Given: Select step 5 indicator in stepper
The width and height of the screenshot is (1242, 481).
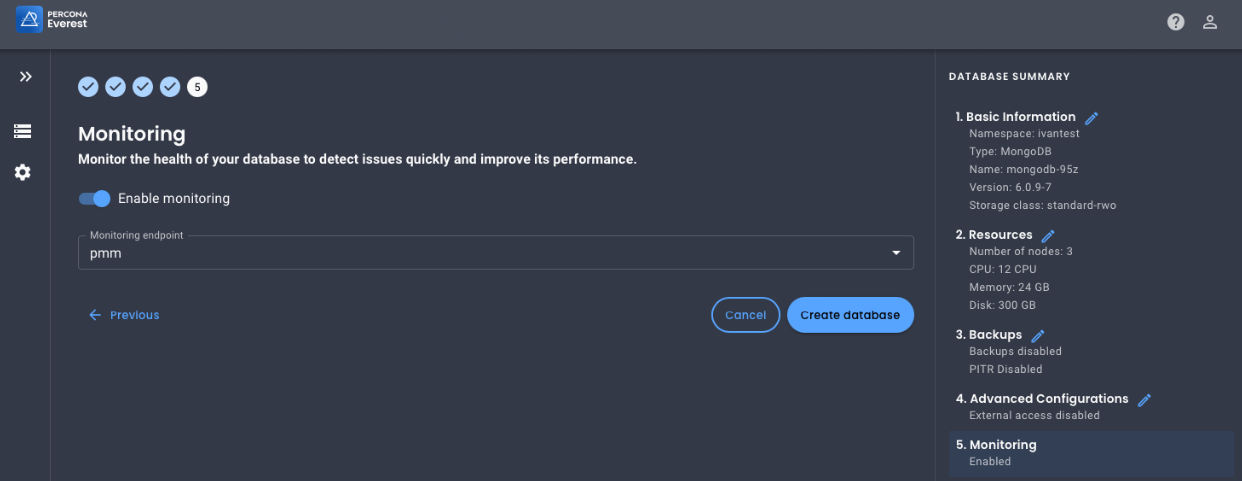Looking at the screenshot, I should tap(197, 87).
